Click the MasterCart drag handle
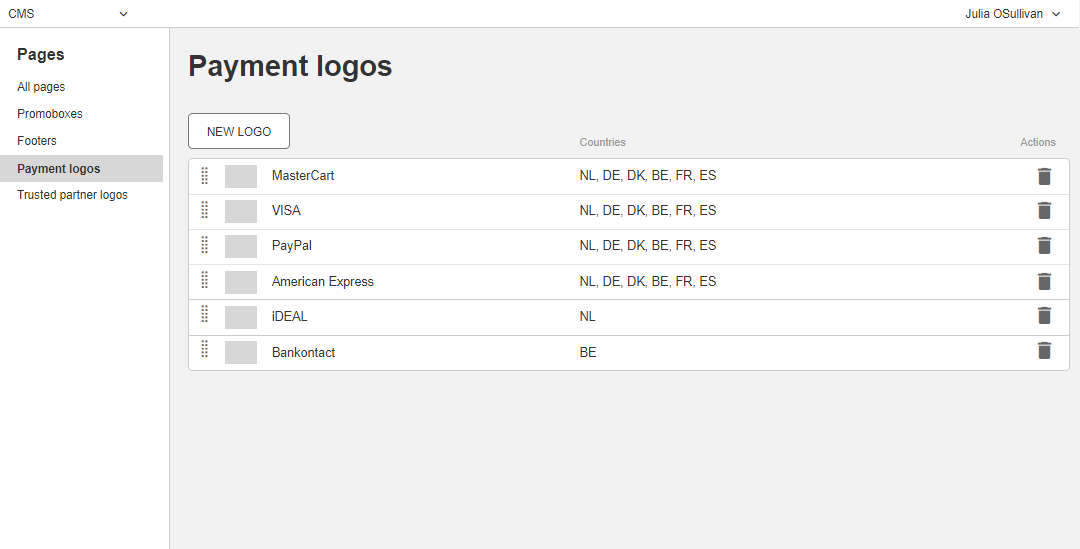Screen dimensions: 1080x549 205,176
